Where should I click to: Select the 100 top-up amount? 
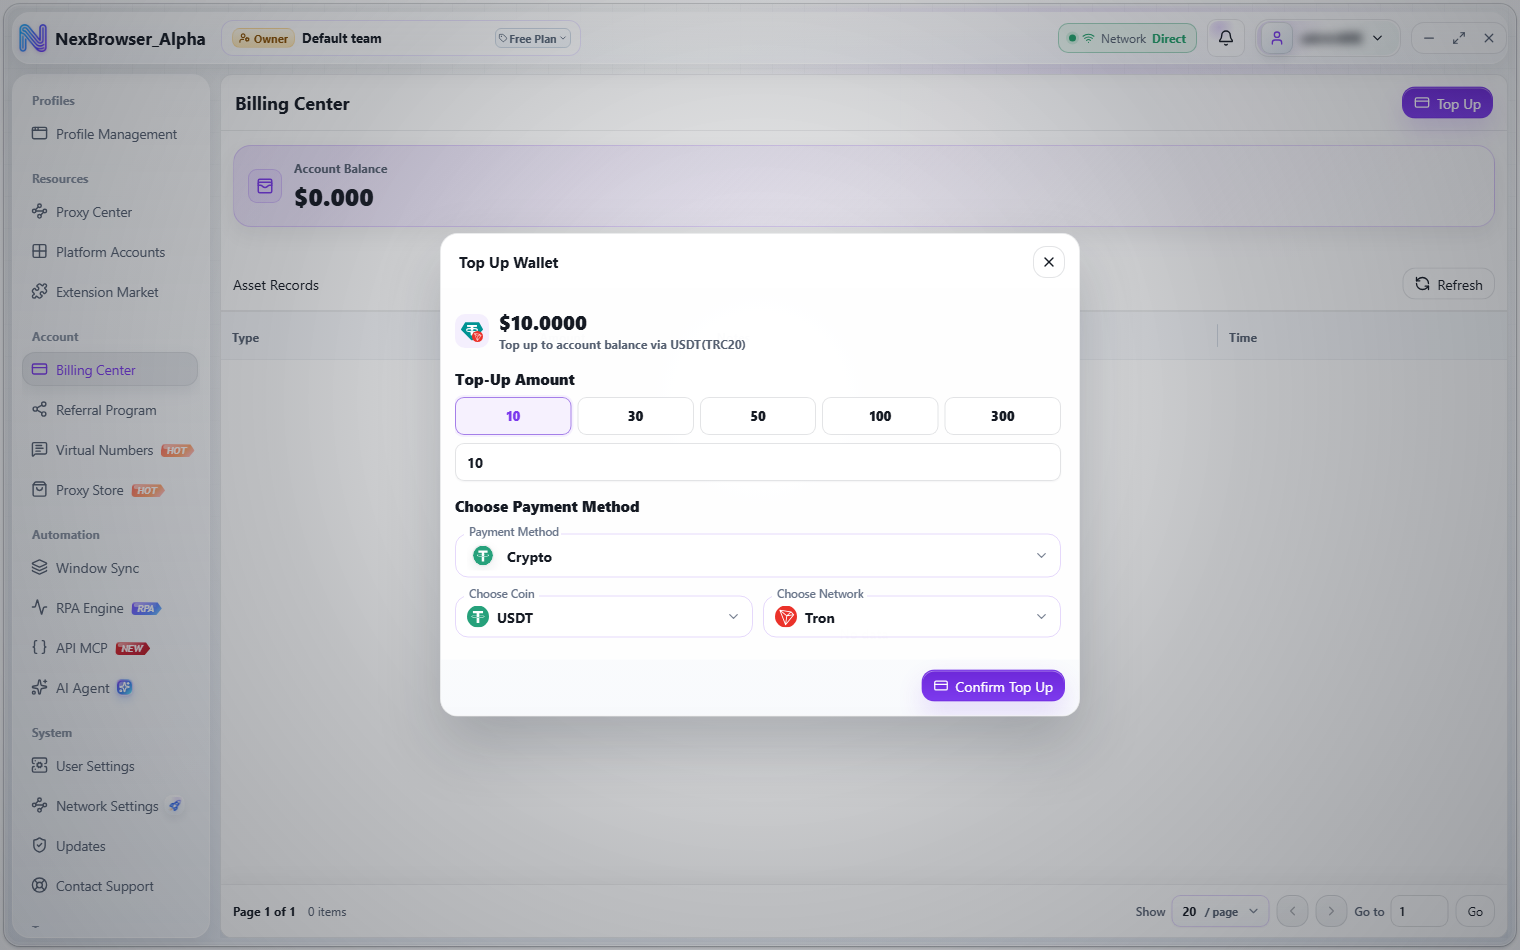[880, 416]
